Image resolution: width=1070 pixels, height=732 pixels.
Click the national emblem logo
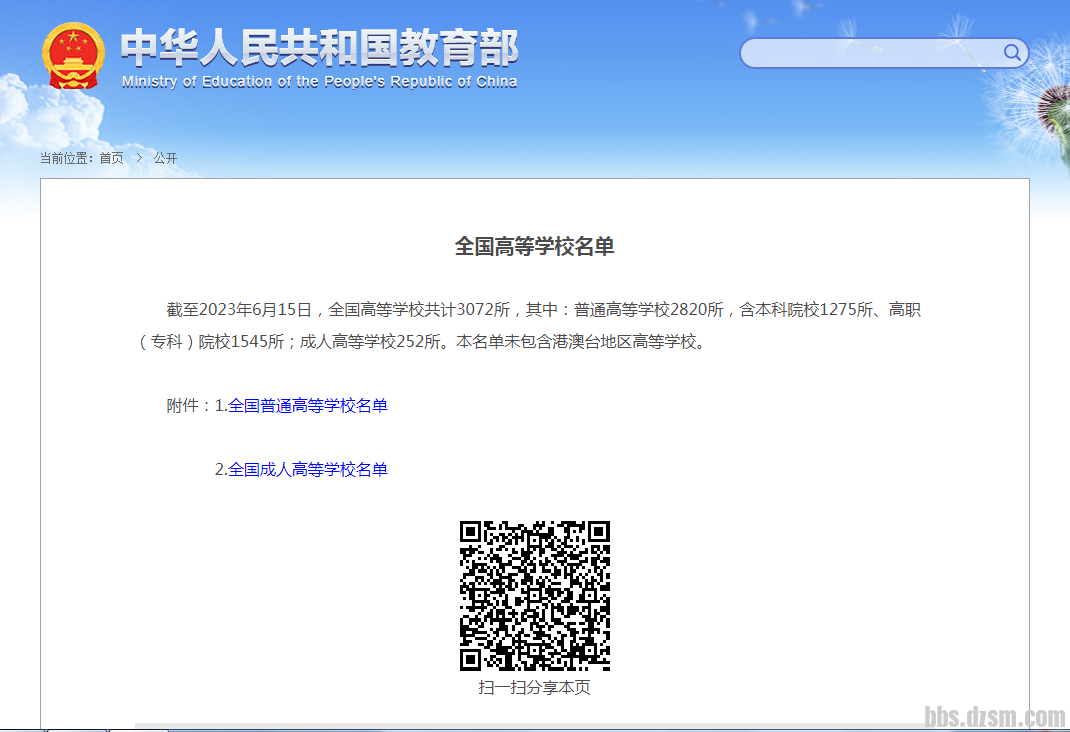73,56
